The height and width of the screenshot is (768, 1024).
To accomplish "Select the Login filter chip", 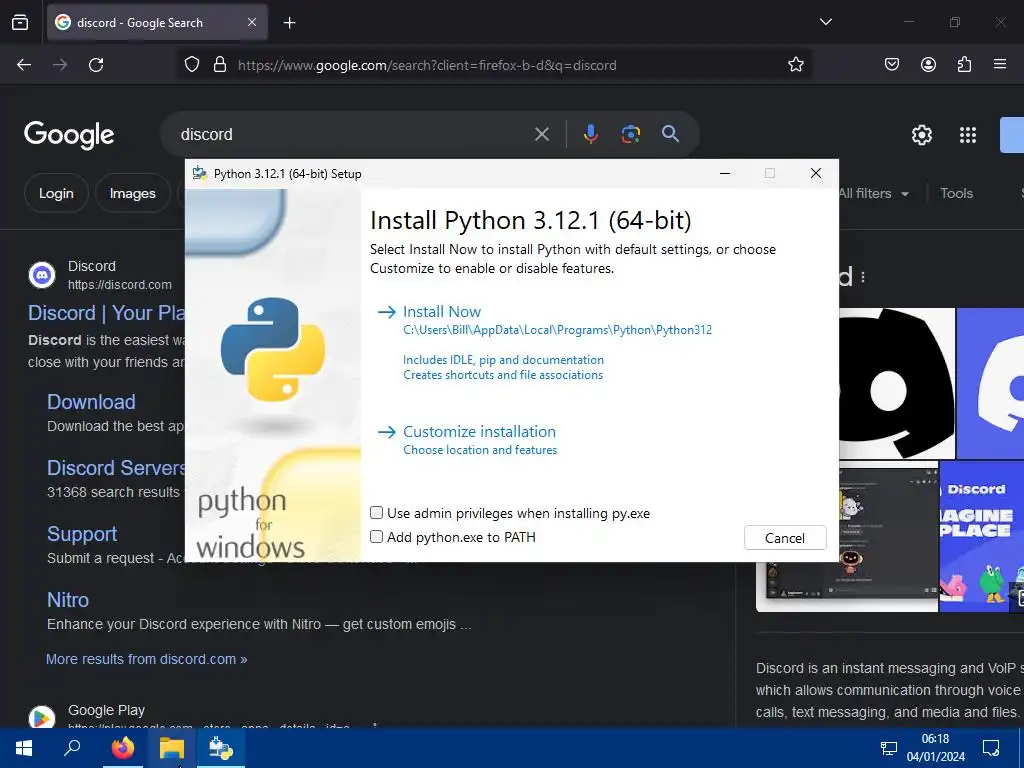I will (56, 193).
